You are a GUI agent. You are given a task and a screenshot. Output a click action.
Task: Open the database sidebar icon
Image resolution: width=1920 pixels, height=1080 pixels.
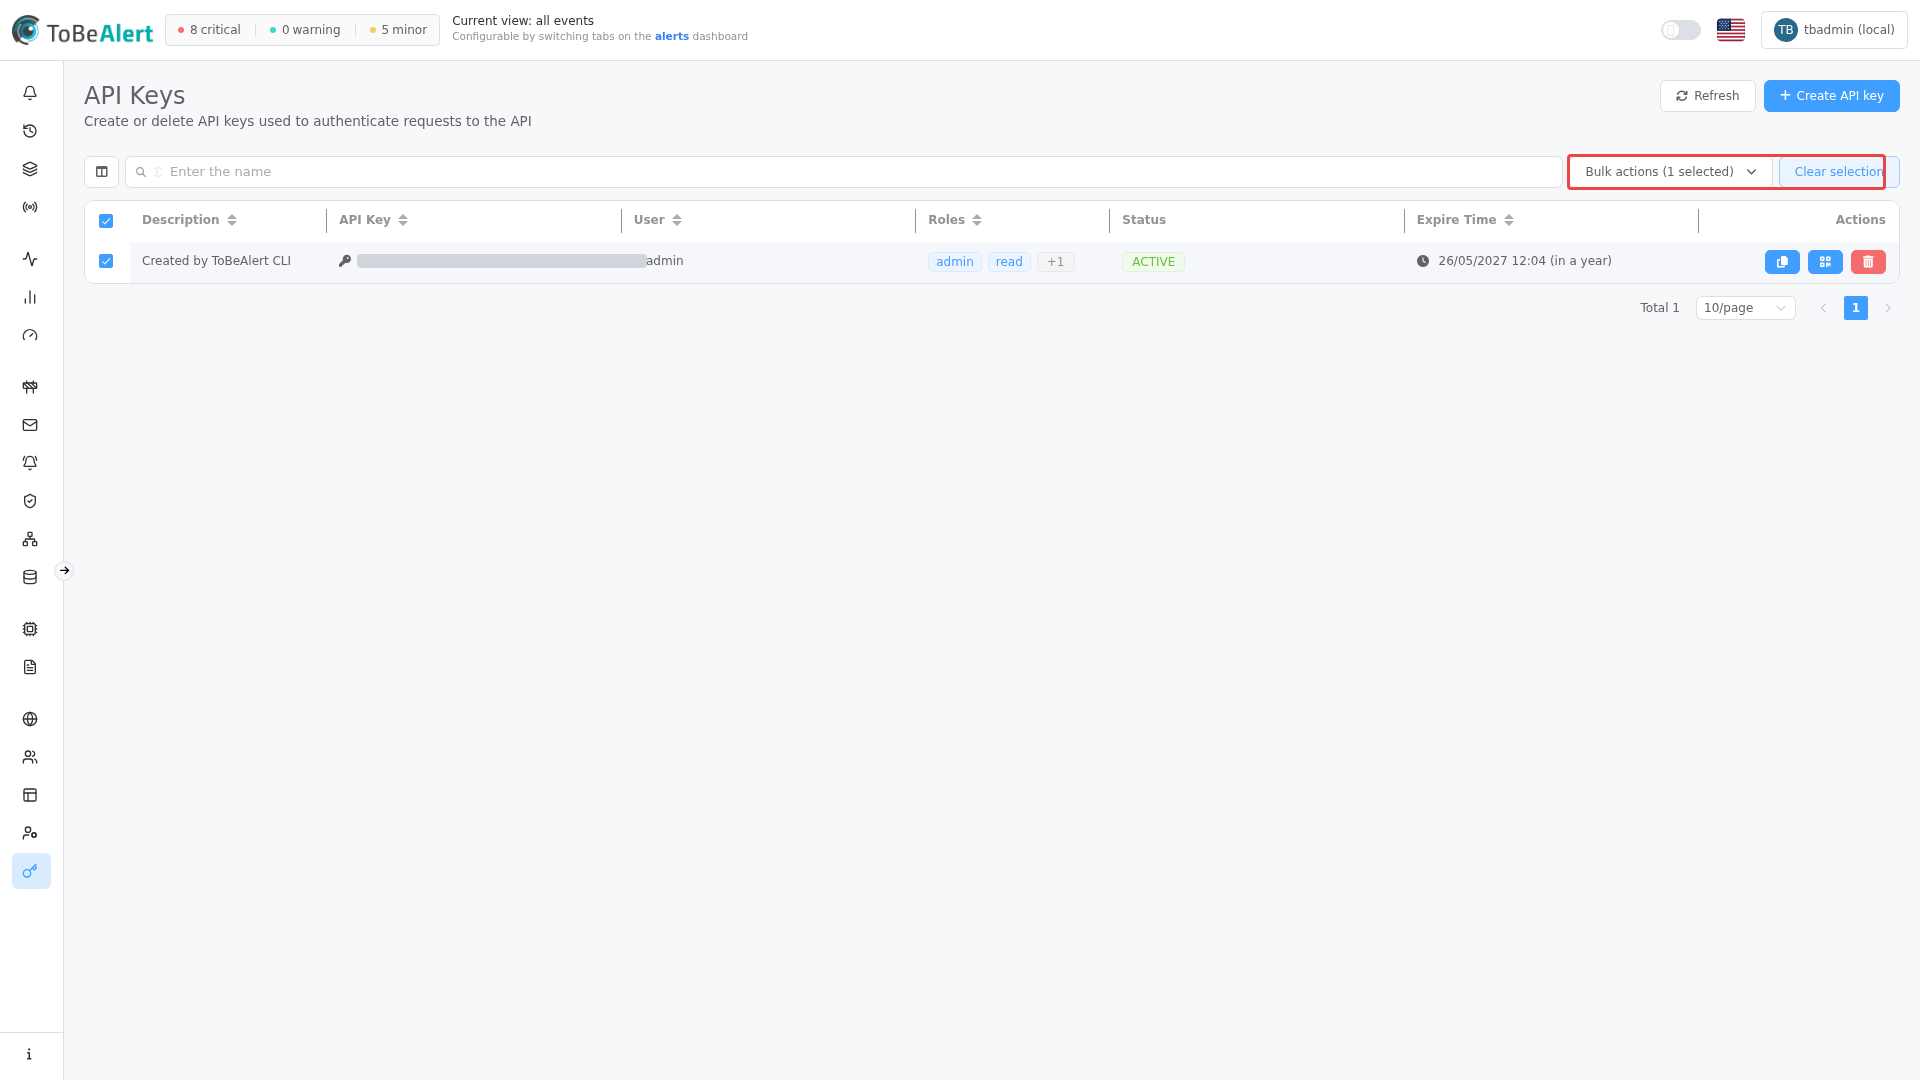(x=30, y=577)
